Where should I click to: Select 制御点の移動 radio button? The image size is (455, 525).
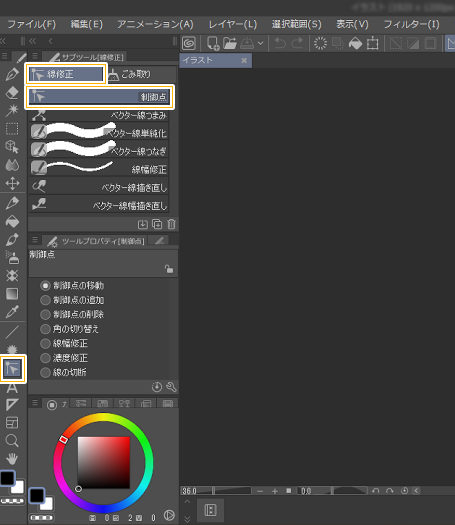point(45,286)
